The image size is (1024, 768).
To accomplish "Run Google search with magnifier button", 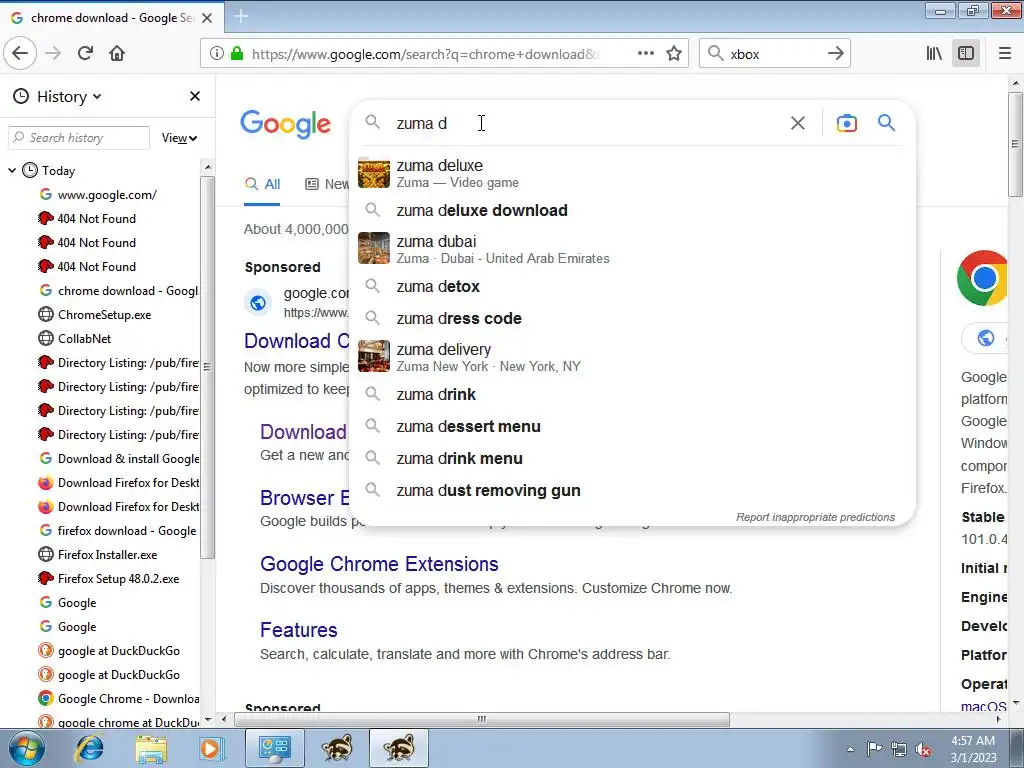I will point(886,123).
